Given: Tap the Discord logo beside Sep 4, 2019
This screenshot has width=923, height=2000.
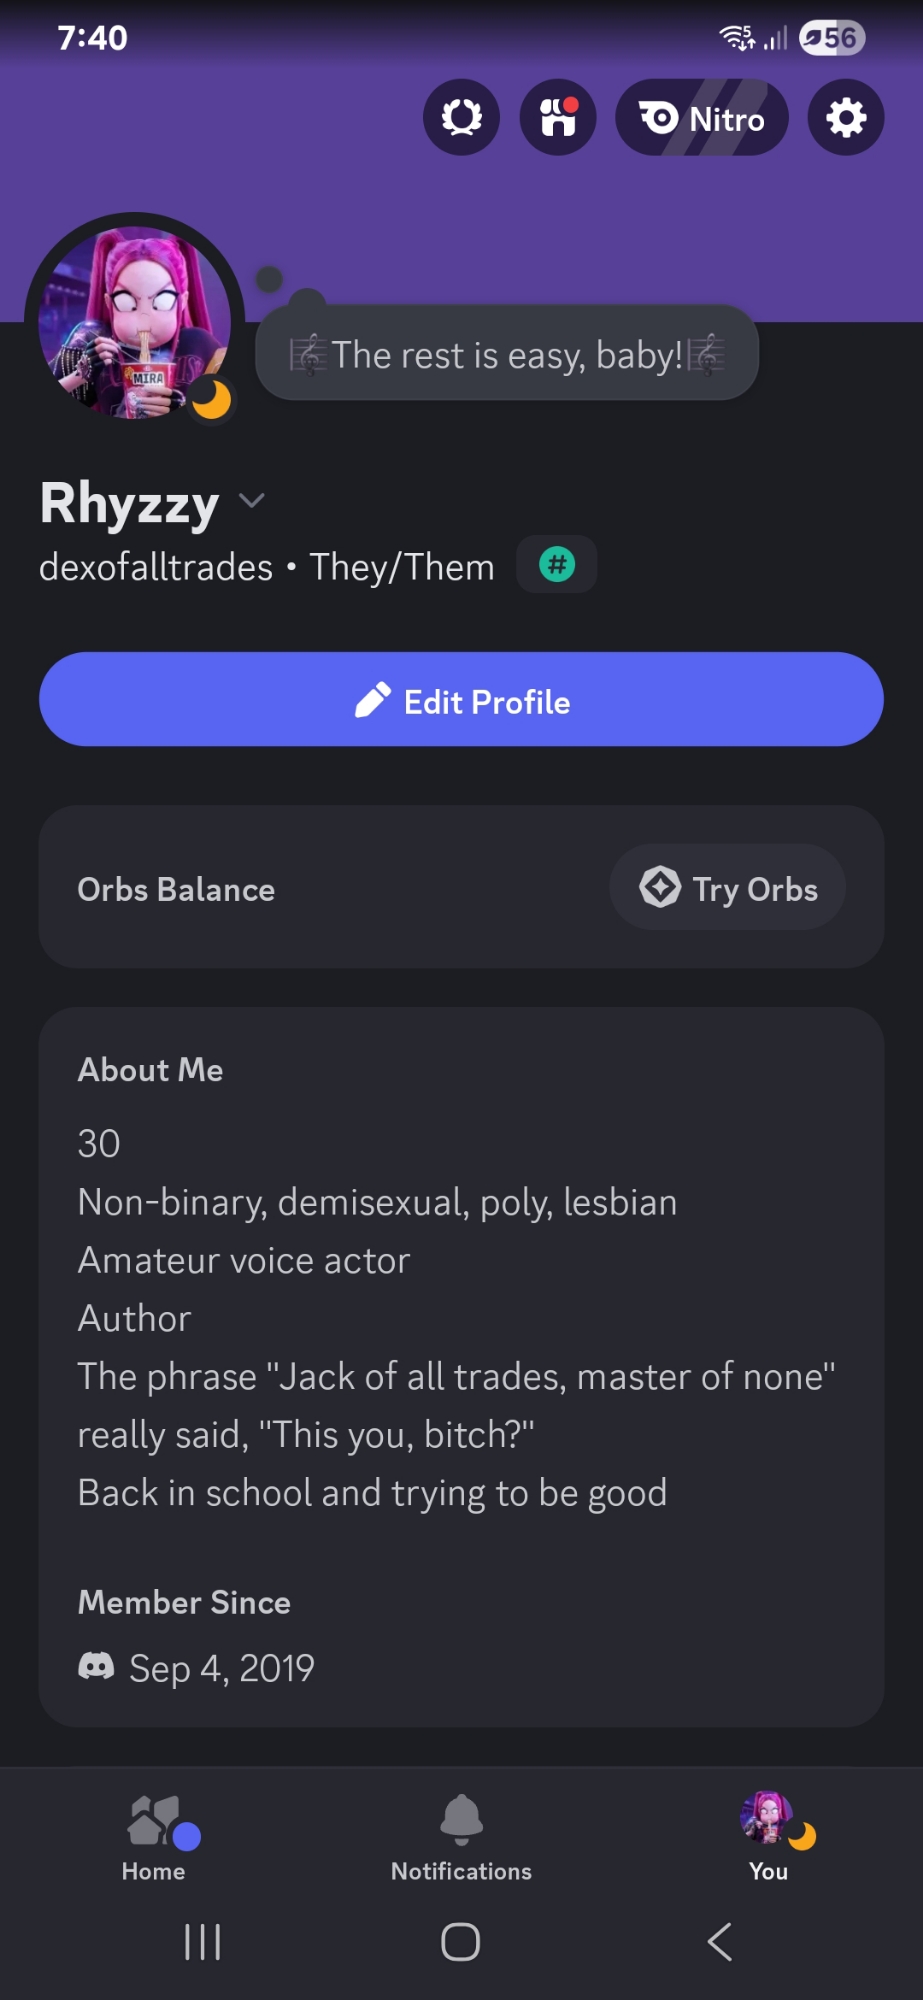Looking at the screenshot, I should coord(96,1666).
